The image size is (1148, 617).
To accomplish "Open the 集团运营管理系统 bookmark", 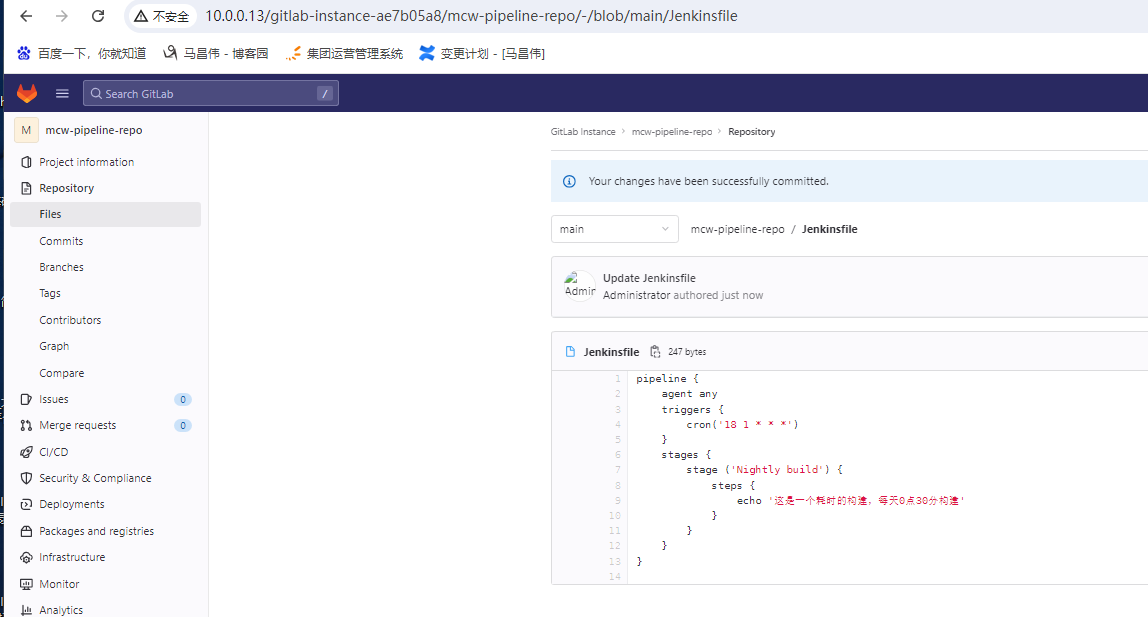I will pos(344,53).
